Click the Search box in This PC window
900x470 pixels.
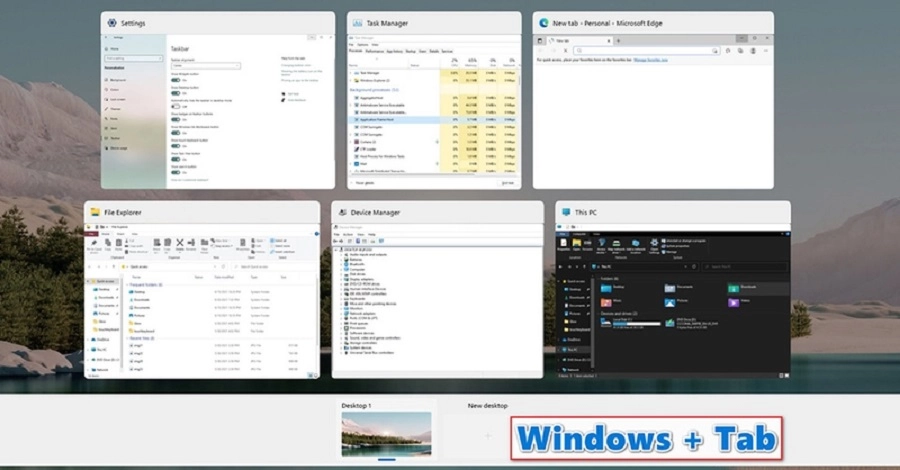pyautogui.click(x=744, y=267)
